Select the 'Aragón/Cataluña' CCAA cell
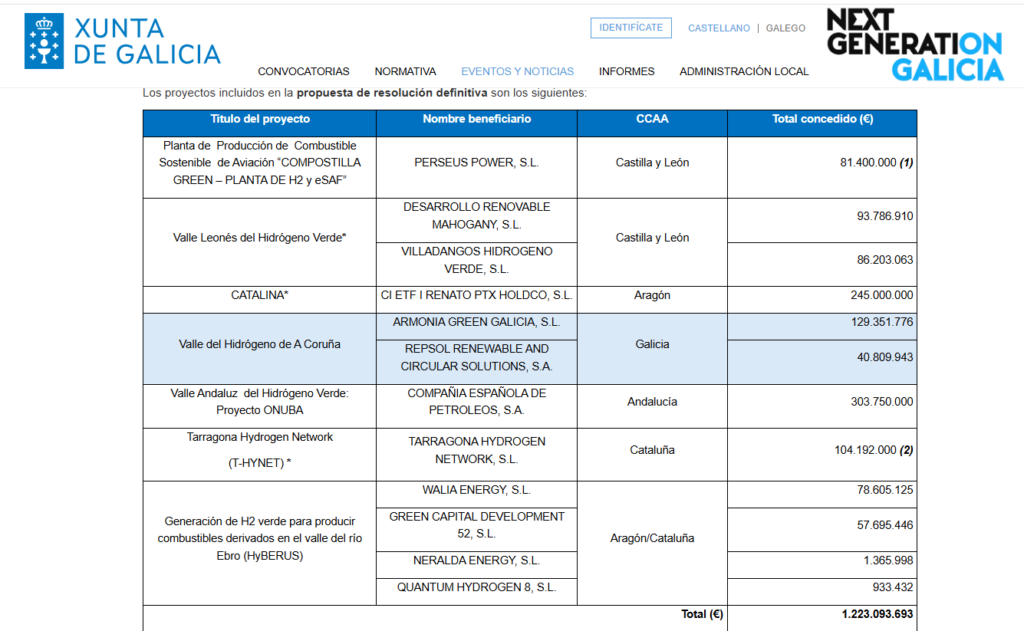Screen dimensions: 1024x631 (652, 543)
